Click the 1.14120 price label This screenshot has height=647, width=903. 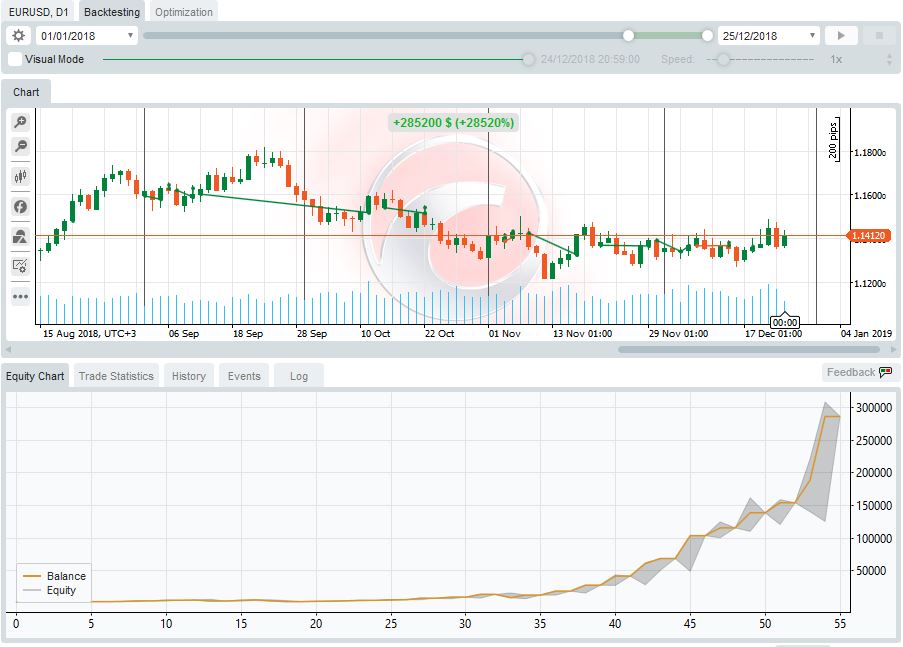click(x=868, y=236)
